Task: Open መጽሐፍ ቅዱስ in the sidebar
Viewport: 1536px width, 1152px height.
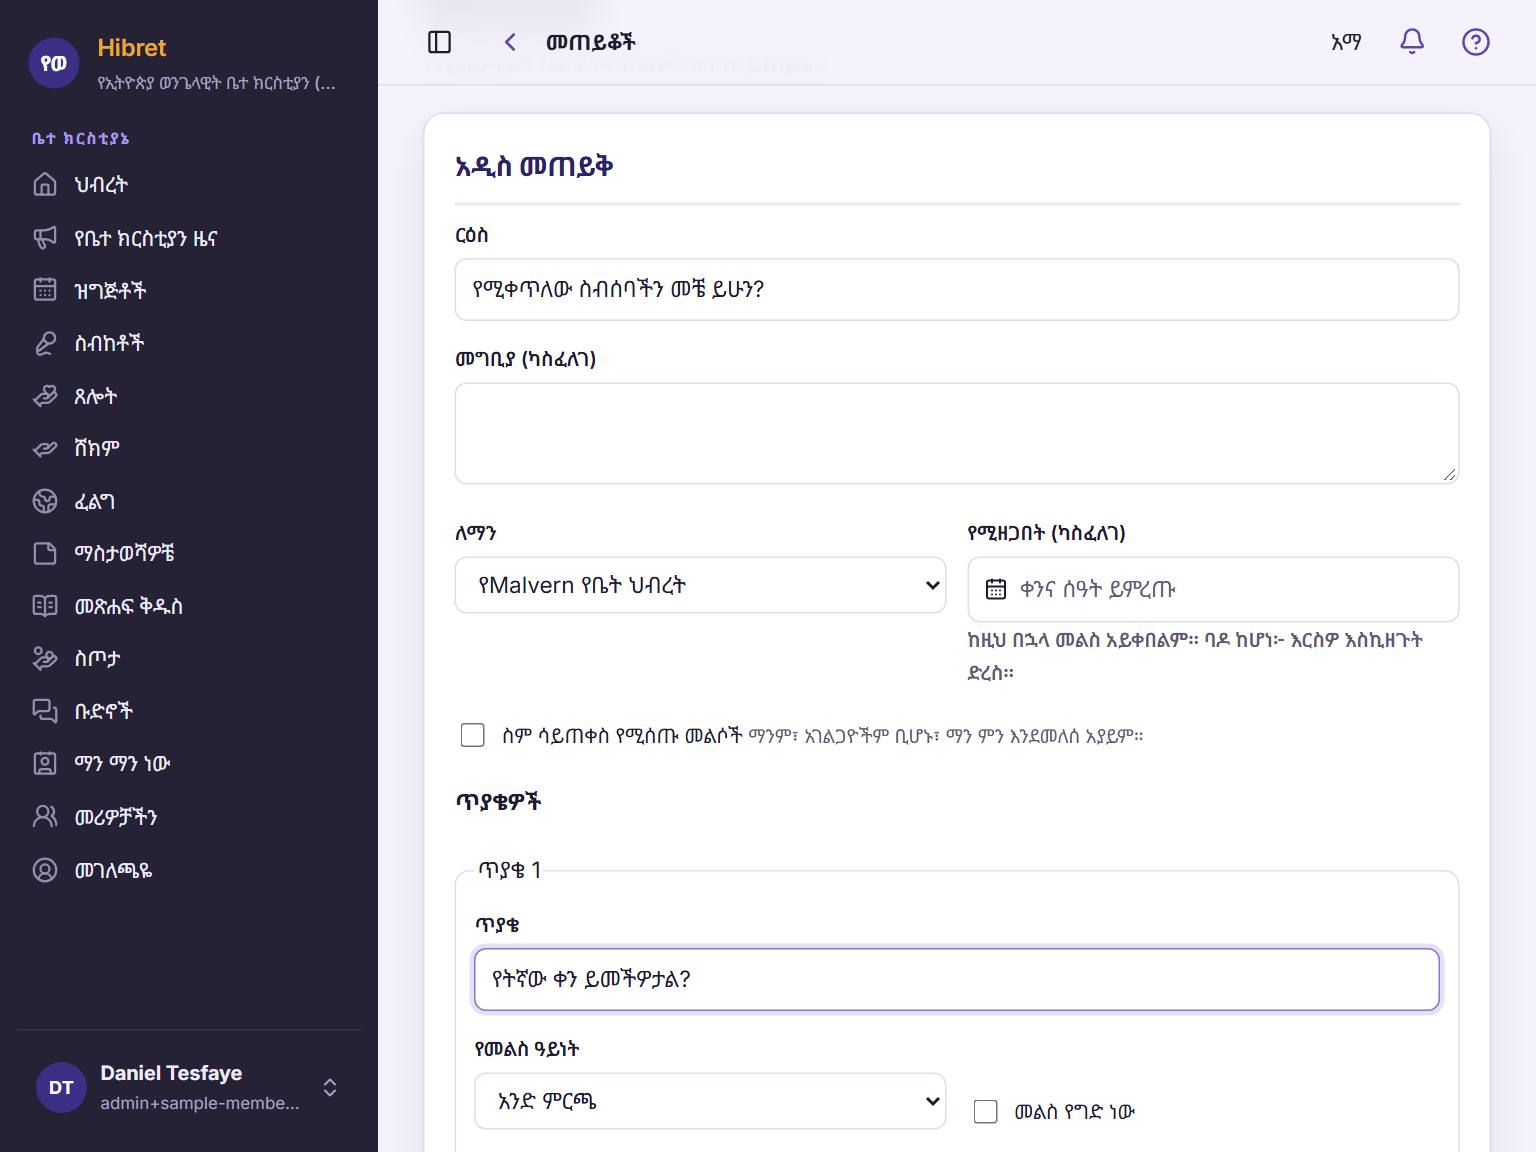Action: coord(189,606)
